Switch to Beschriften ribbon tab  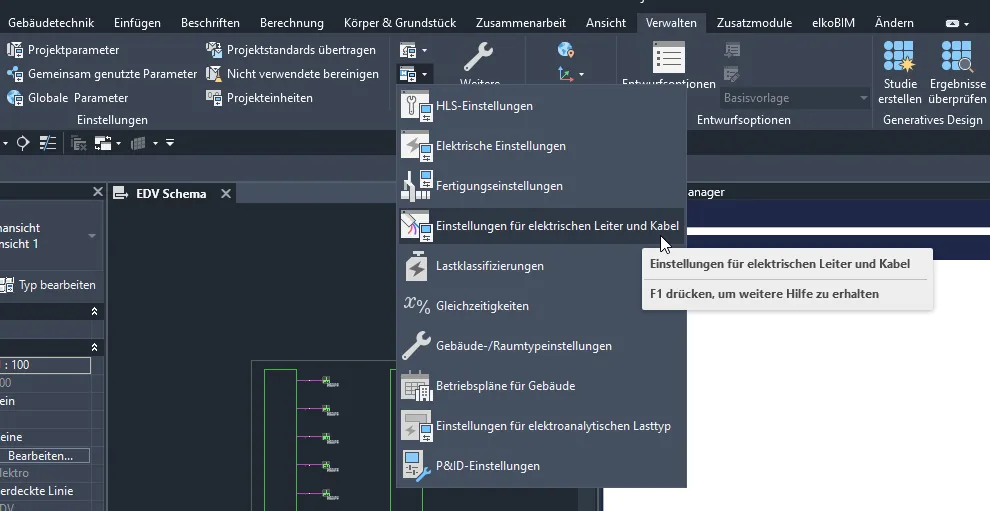[x=210, y=23]
